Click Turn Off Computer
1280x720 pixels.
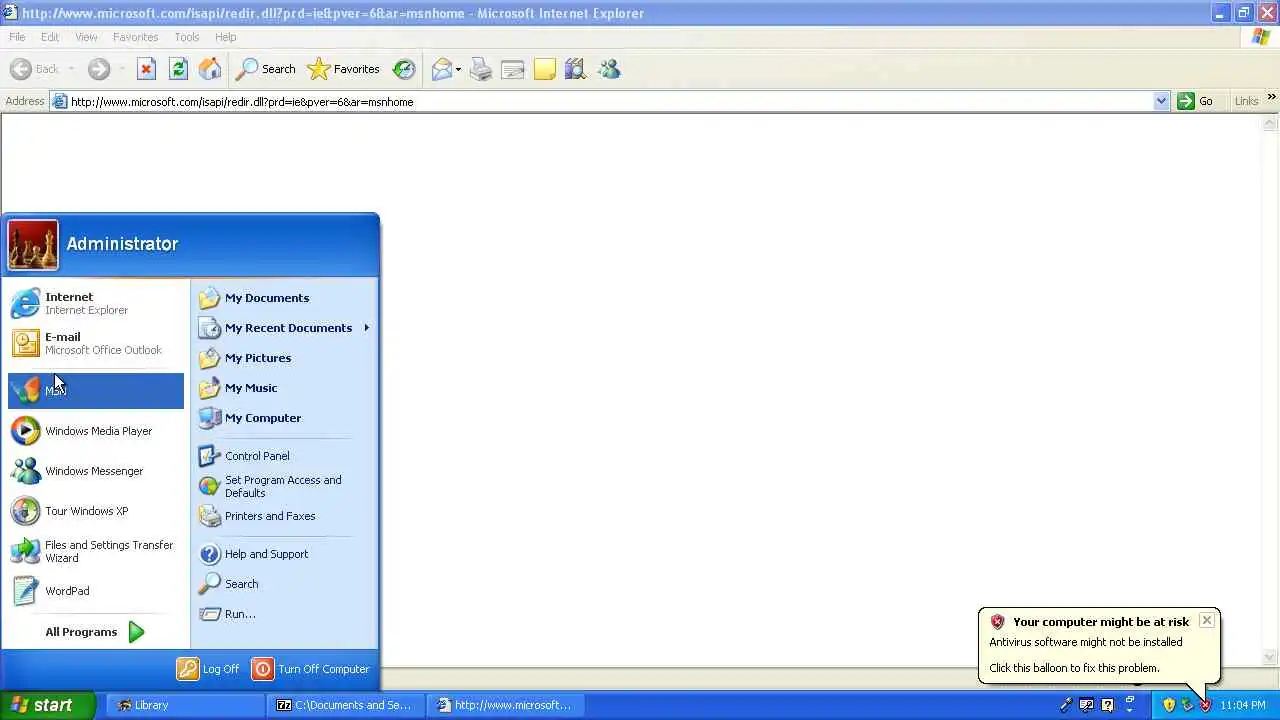pos(311,669)
